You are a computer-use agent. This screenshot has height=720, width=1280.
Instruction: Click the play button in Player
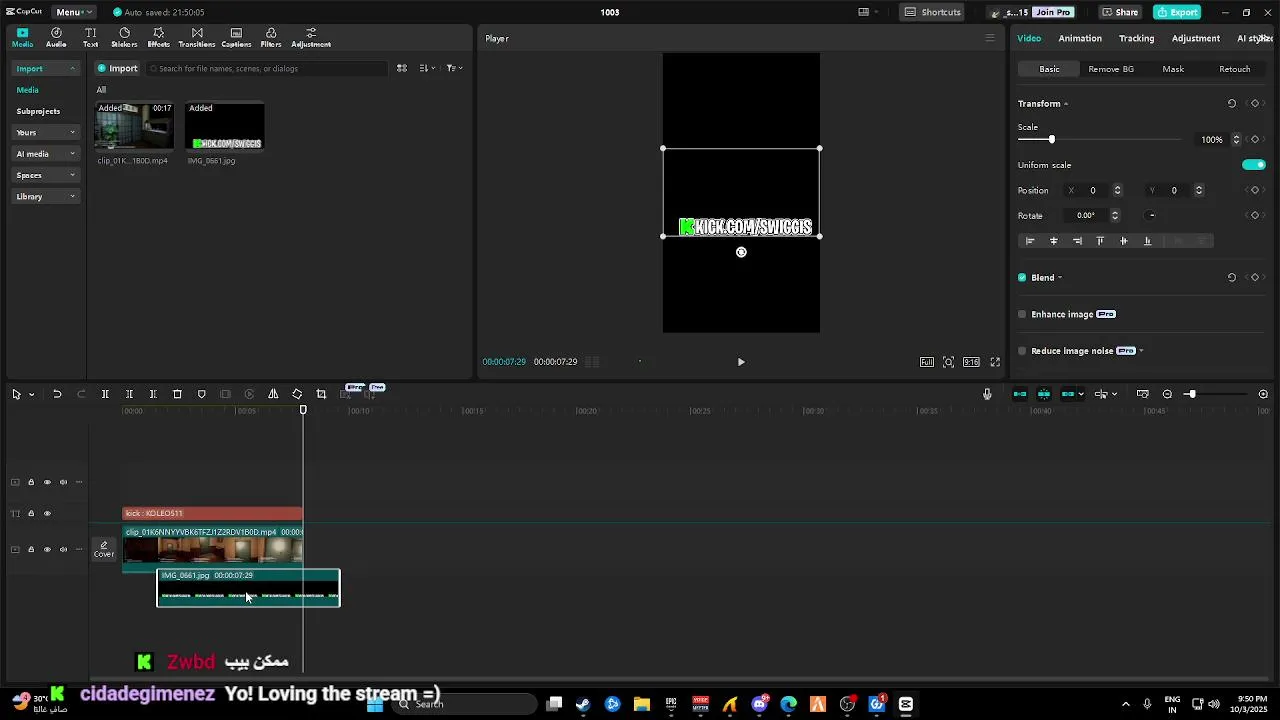tap(741, 362)
